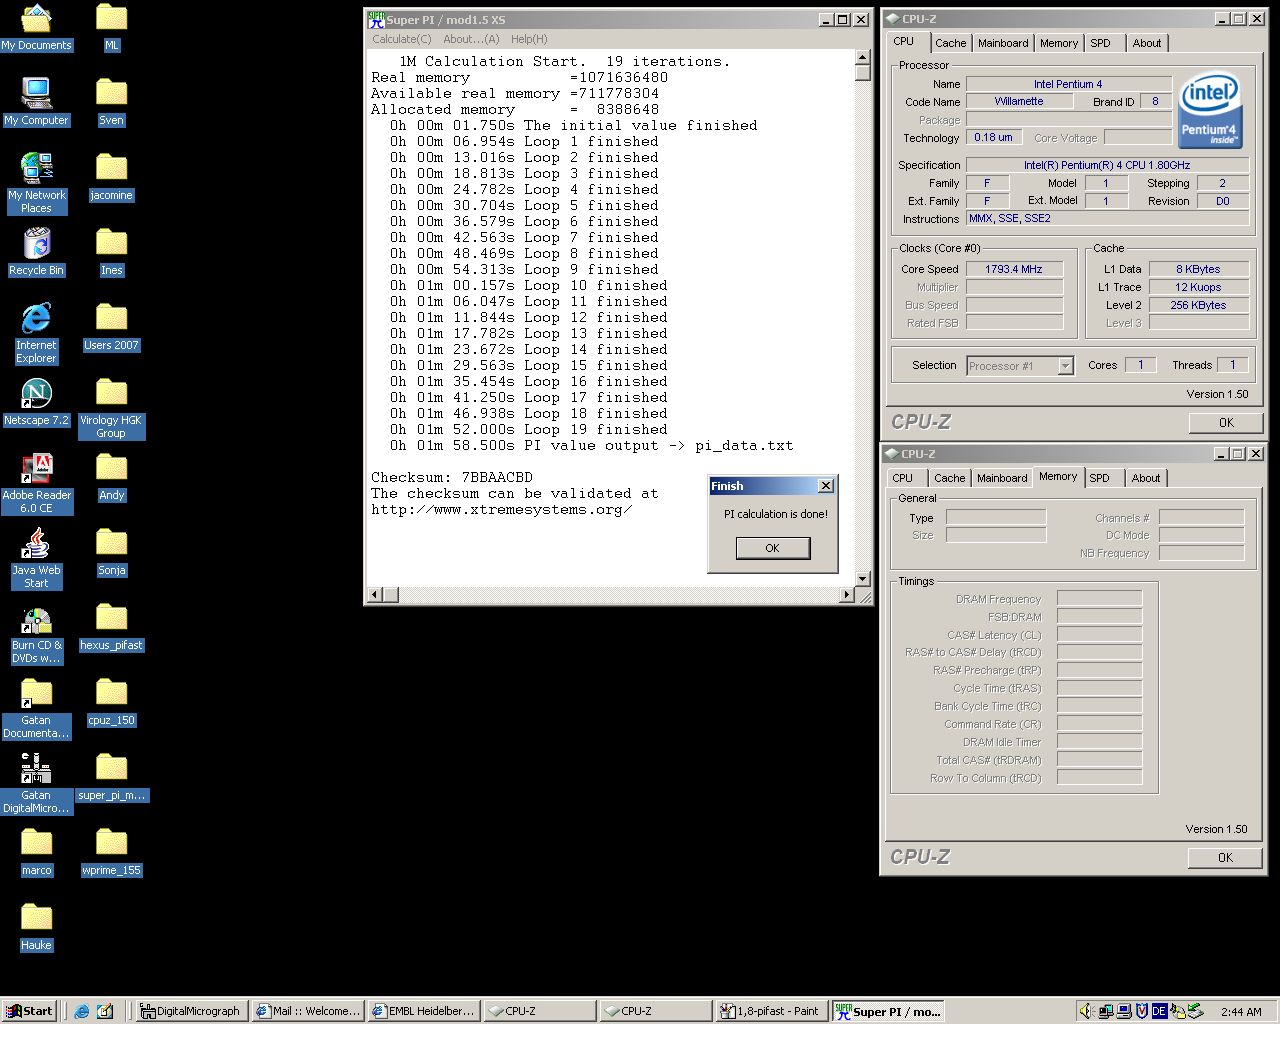
Task: Open the wprime_155 folder
Action: click(x=111, y=852)
